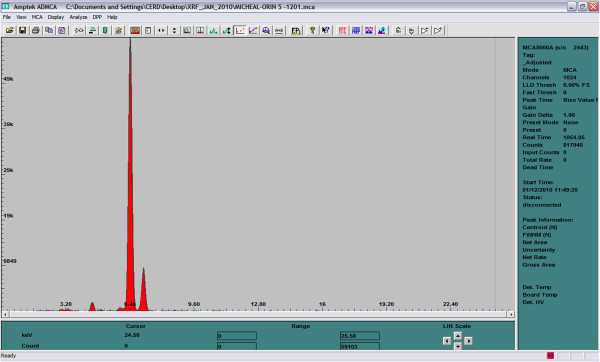The height and width of the screenshot is (362, 600).
Task: Click the green peaks toolbar icon
Action: pos(214,30)
